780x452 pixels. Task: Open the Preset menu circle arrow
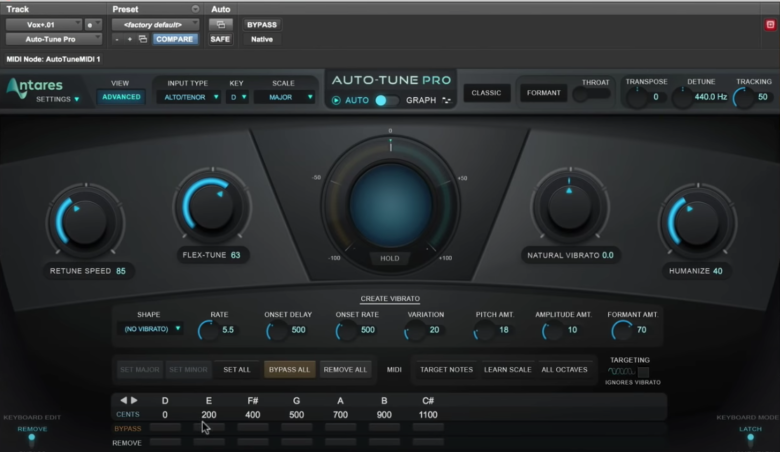(195, 9)
